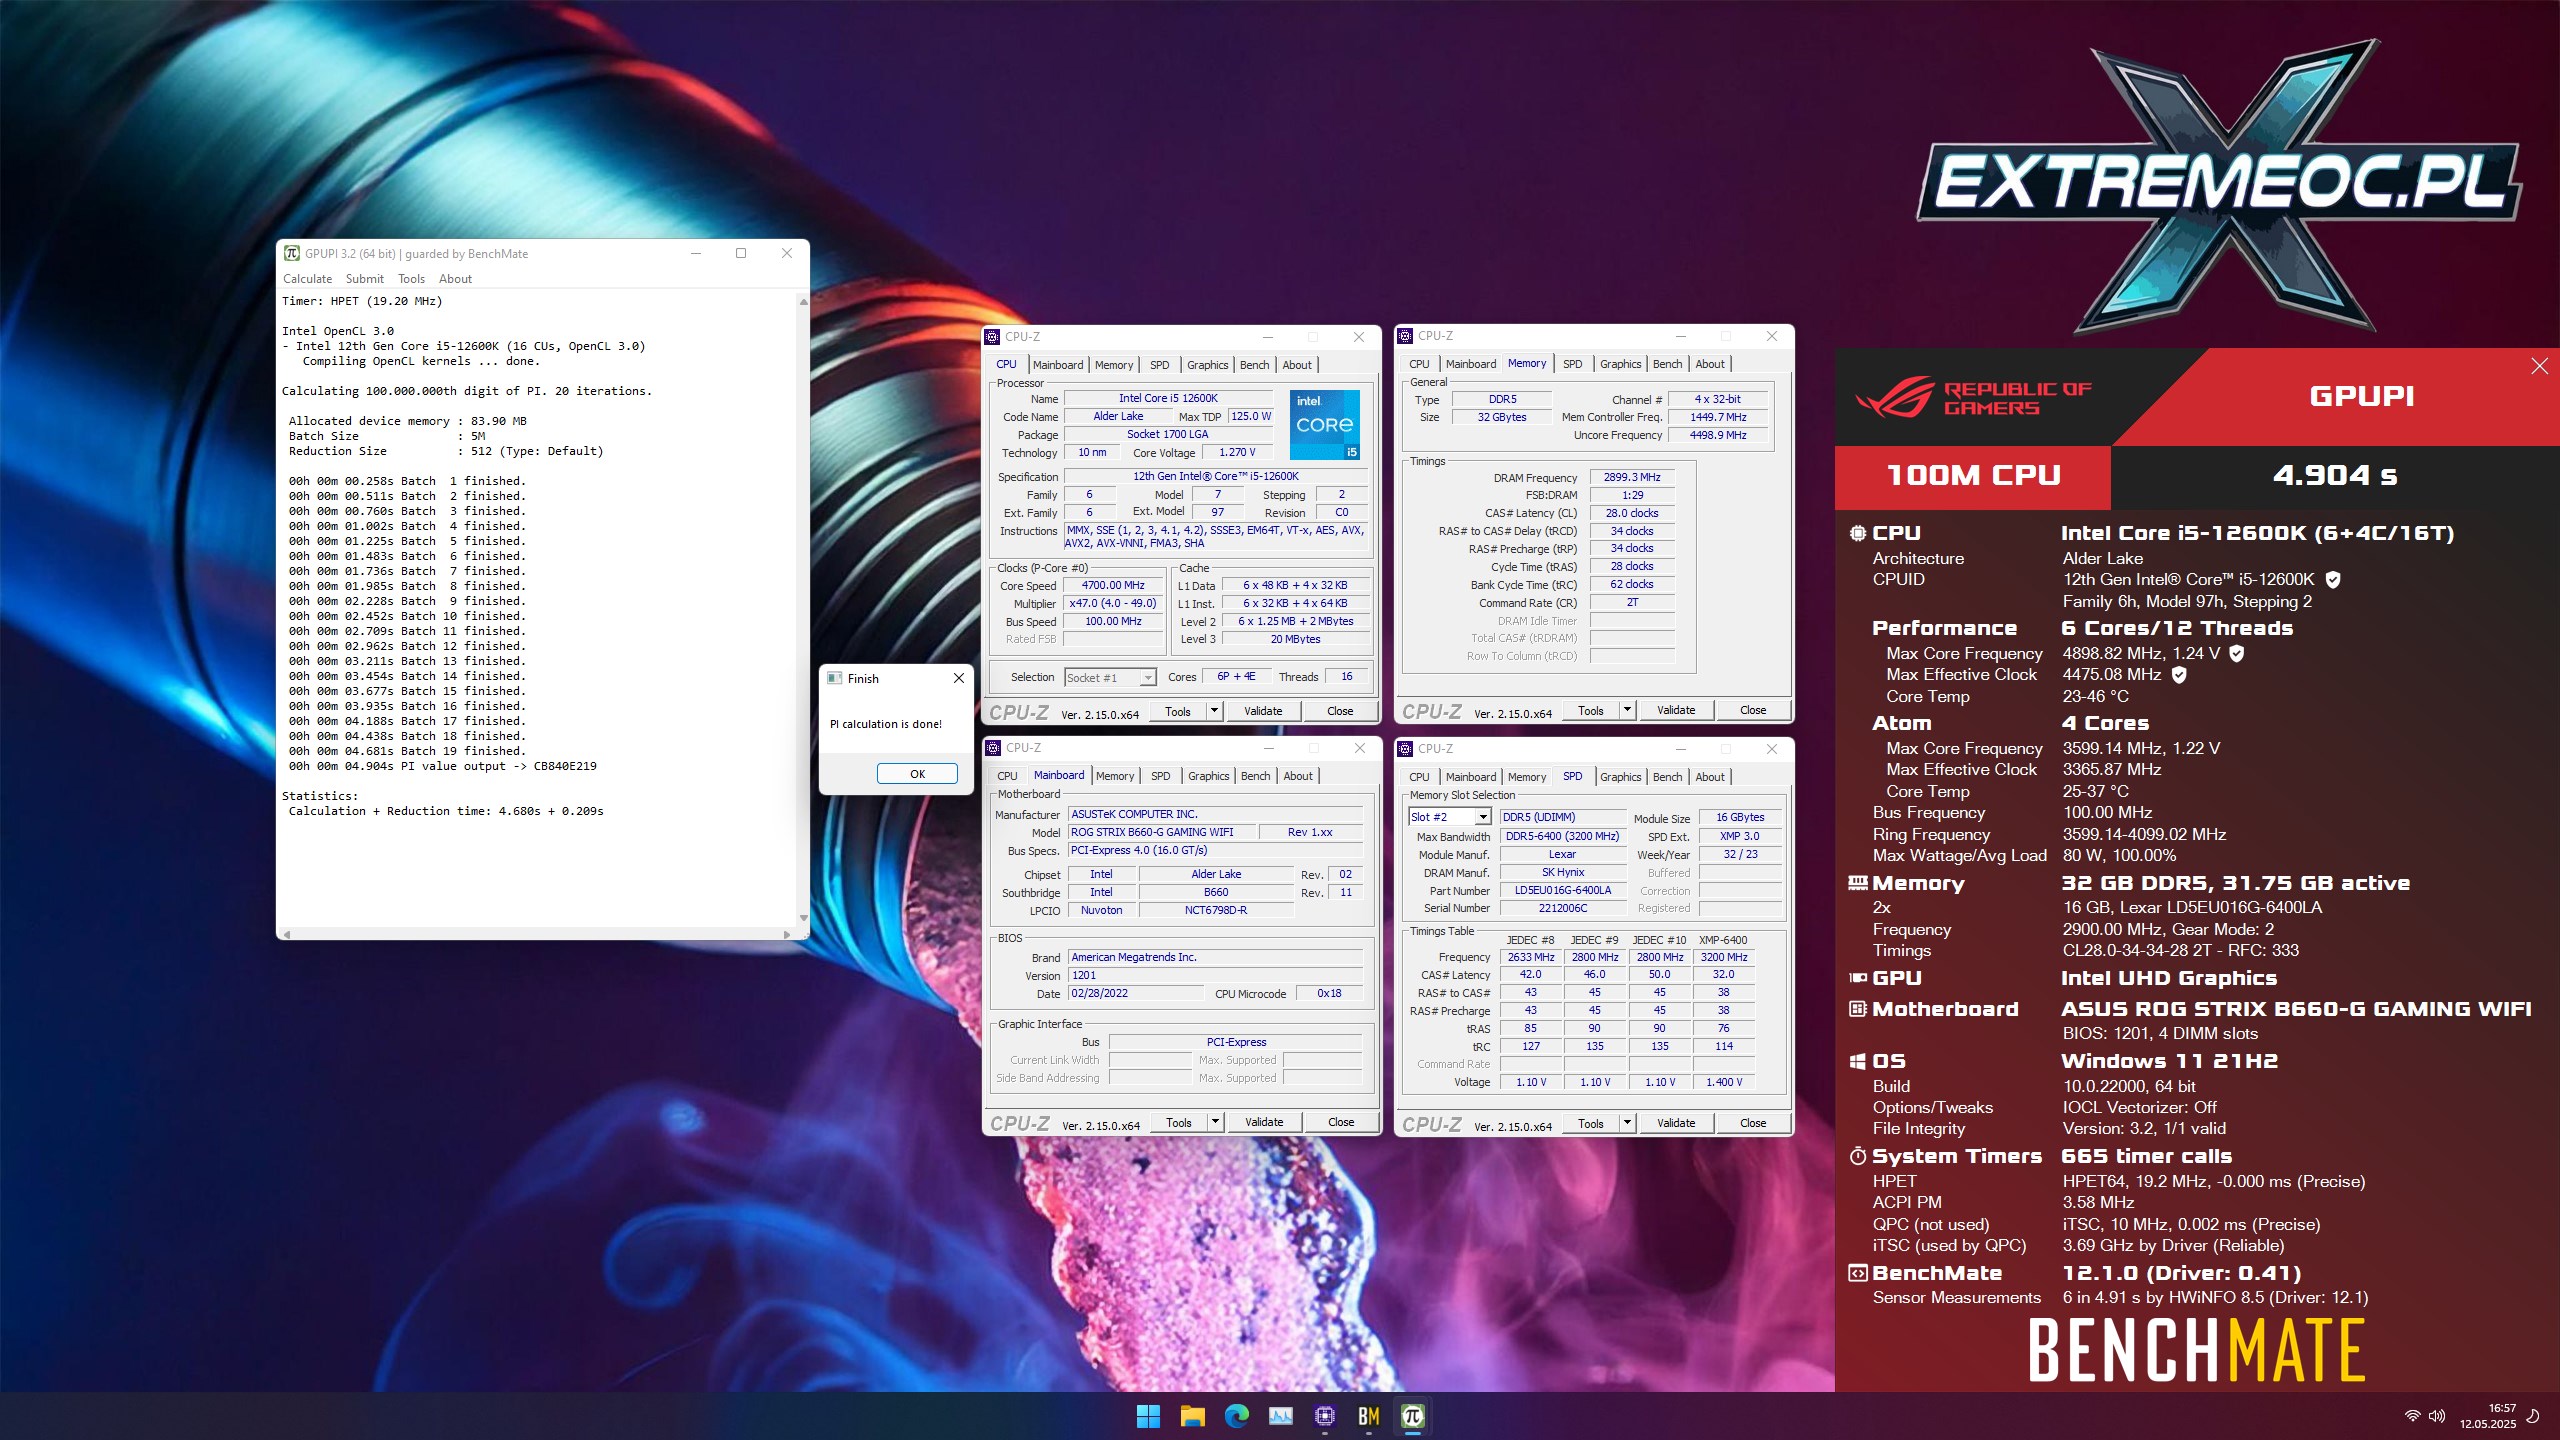
Task: Click Tools button in CPU-Z Memory window
Action: click(x=1590, y=710)
